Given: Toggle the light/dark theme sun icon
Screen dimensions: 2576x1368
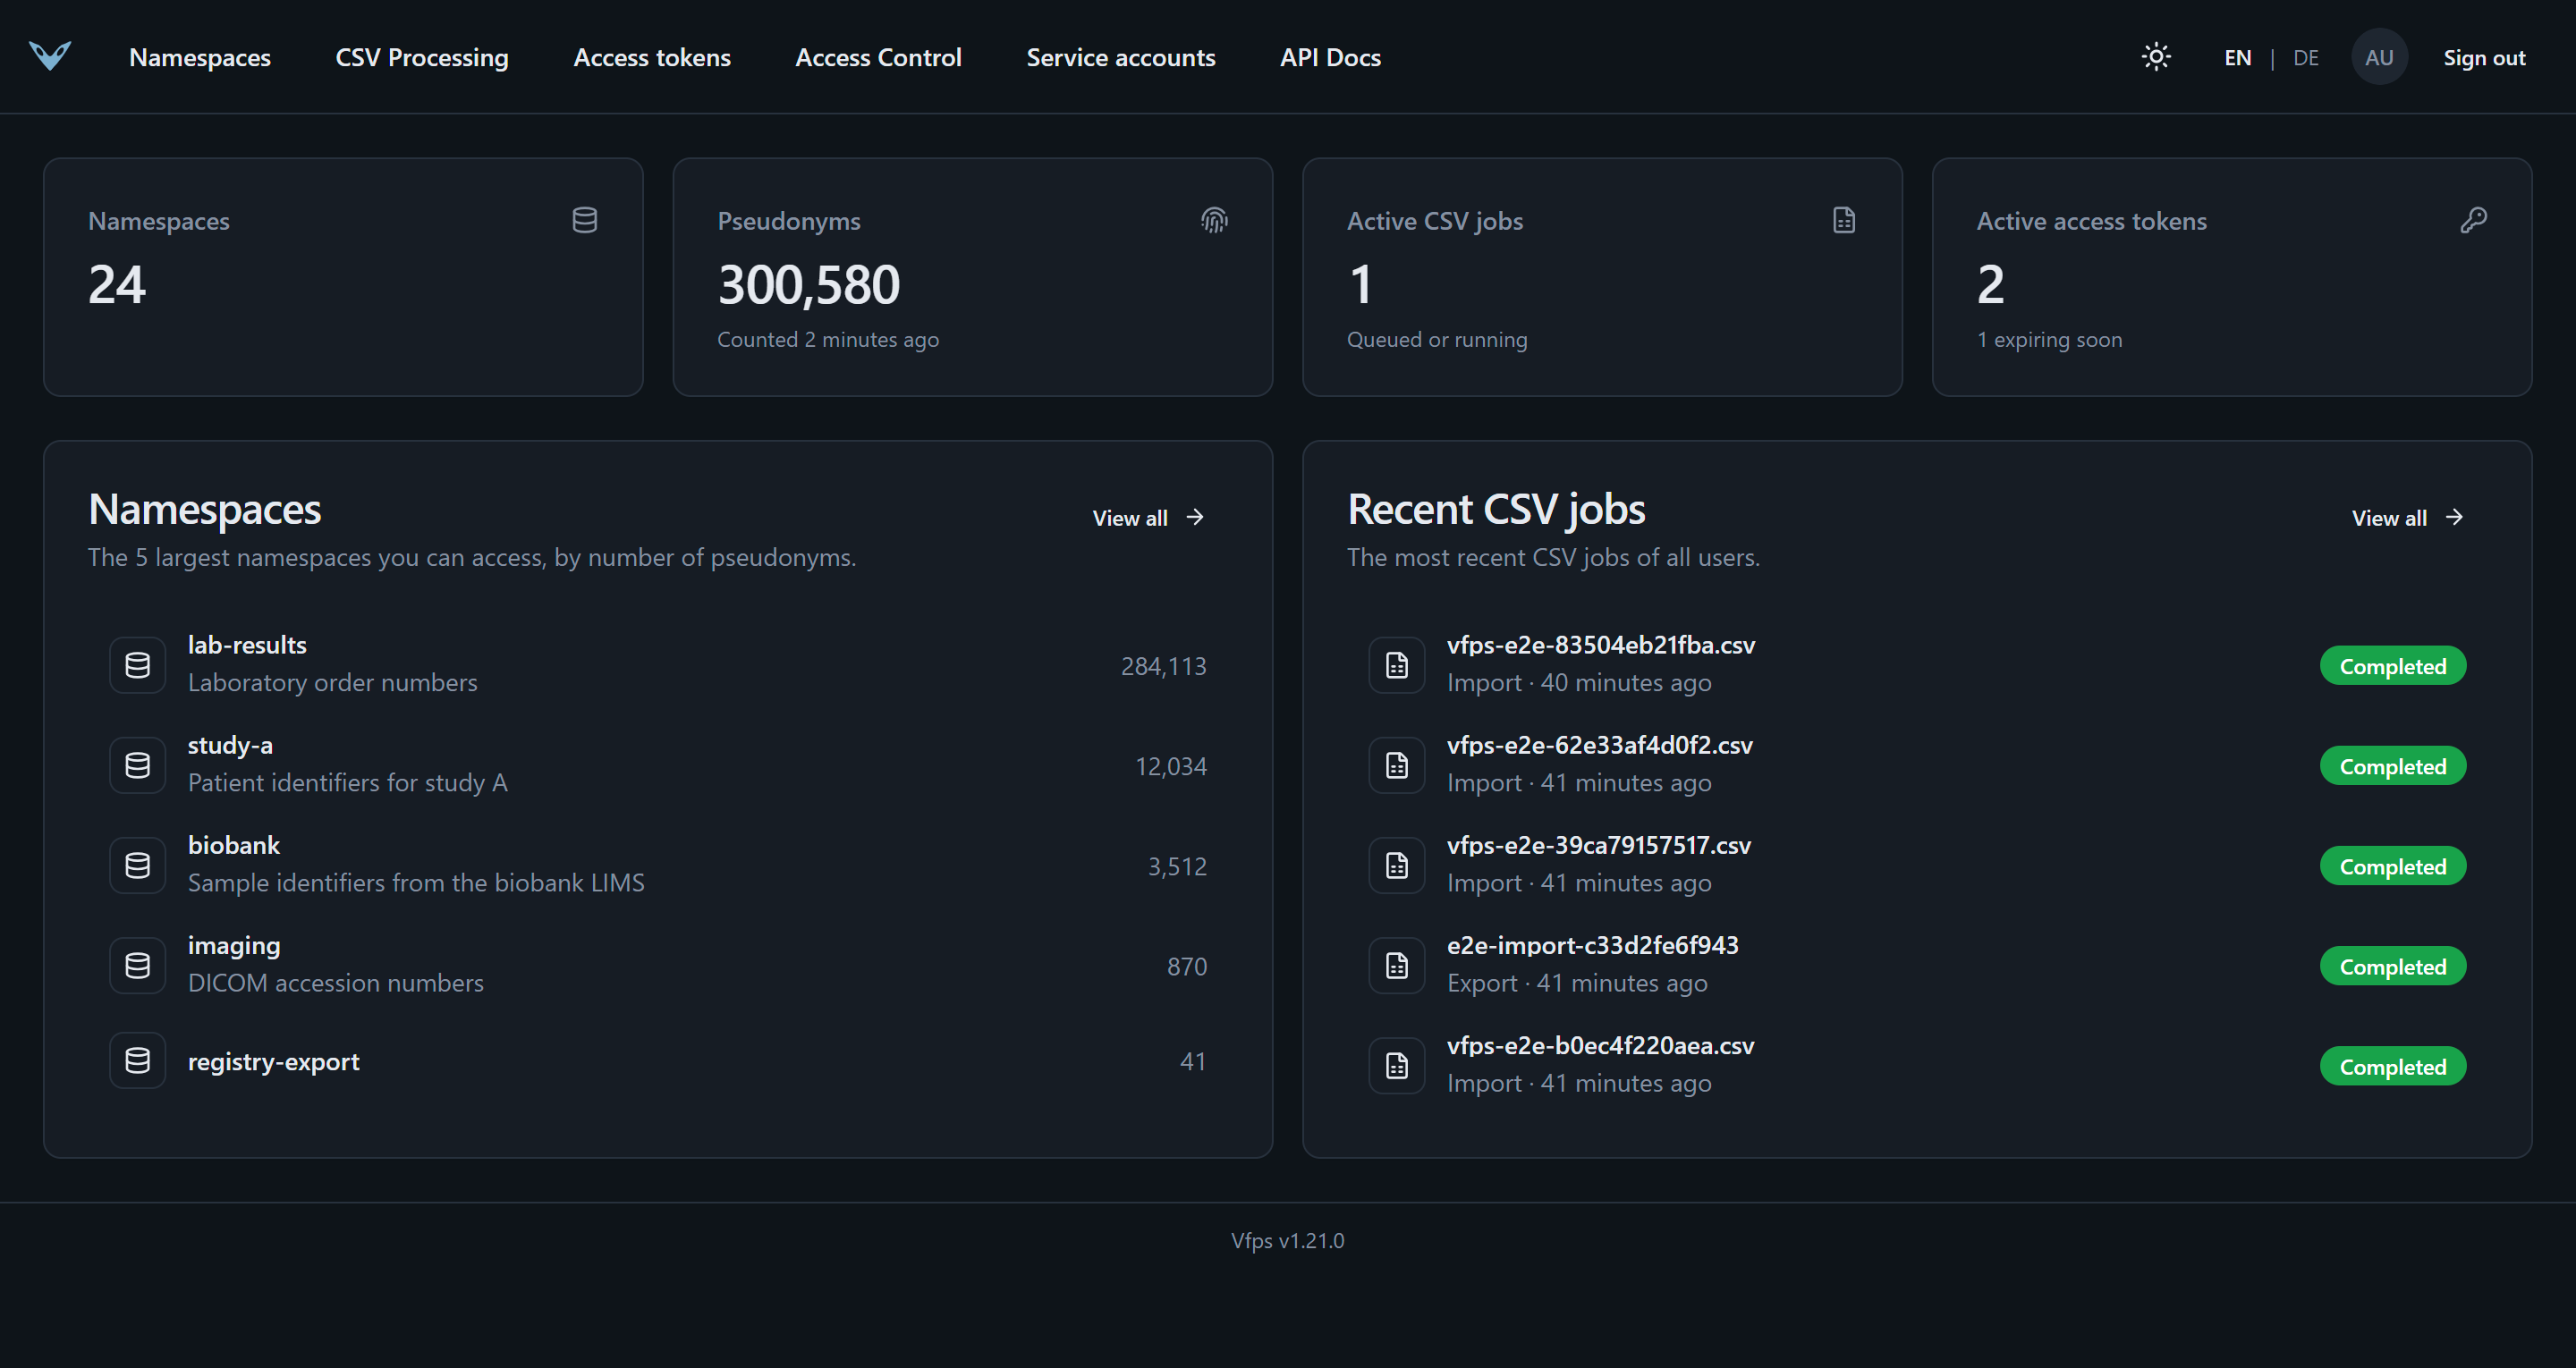Looking at the screenshot, I should tap(2156, 57).
